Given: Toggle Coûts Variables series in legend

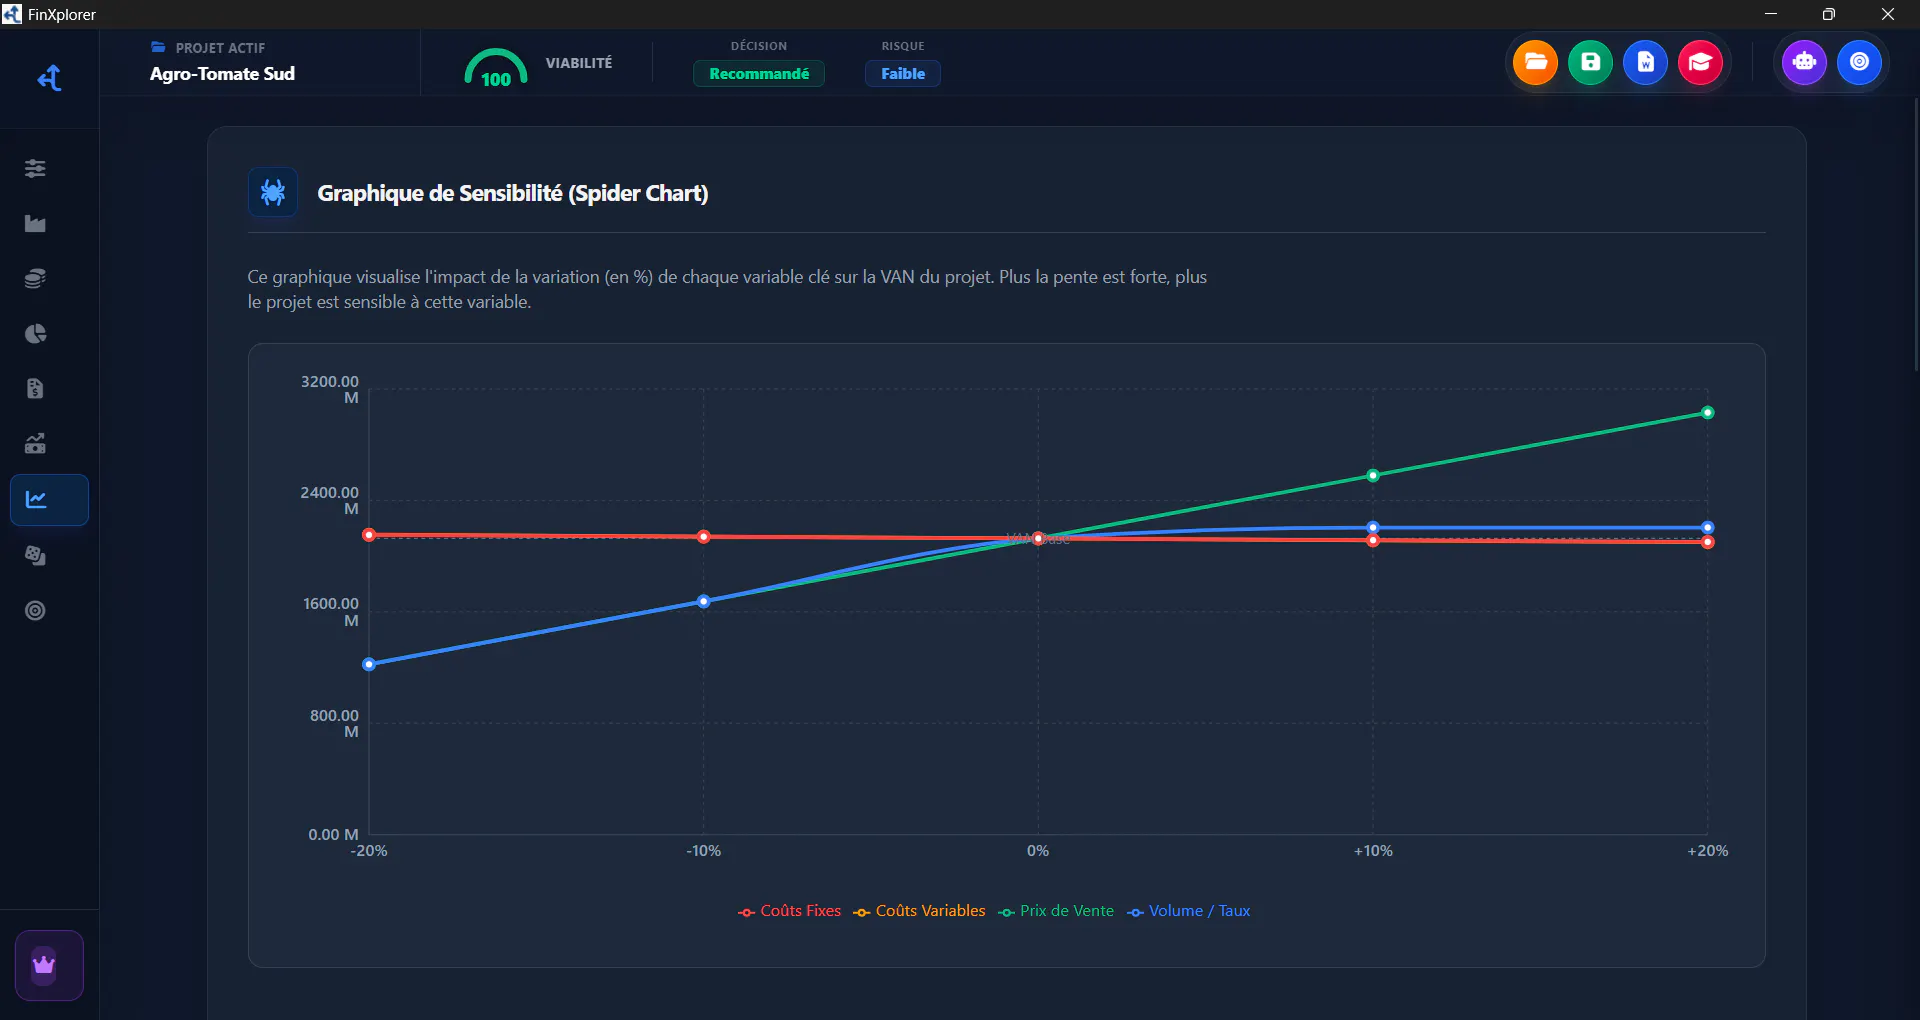Looking at the screenshot, I should [x=919, y=911].
